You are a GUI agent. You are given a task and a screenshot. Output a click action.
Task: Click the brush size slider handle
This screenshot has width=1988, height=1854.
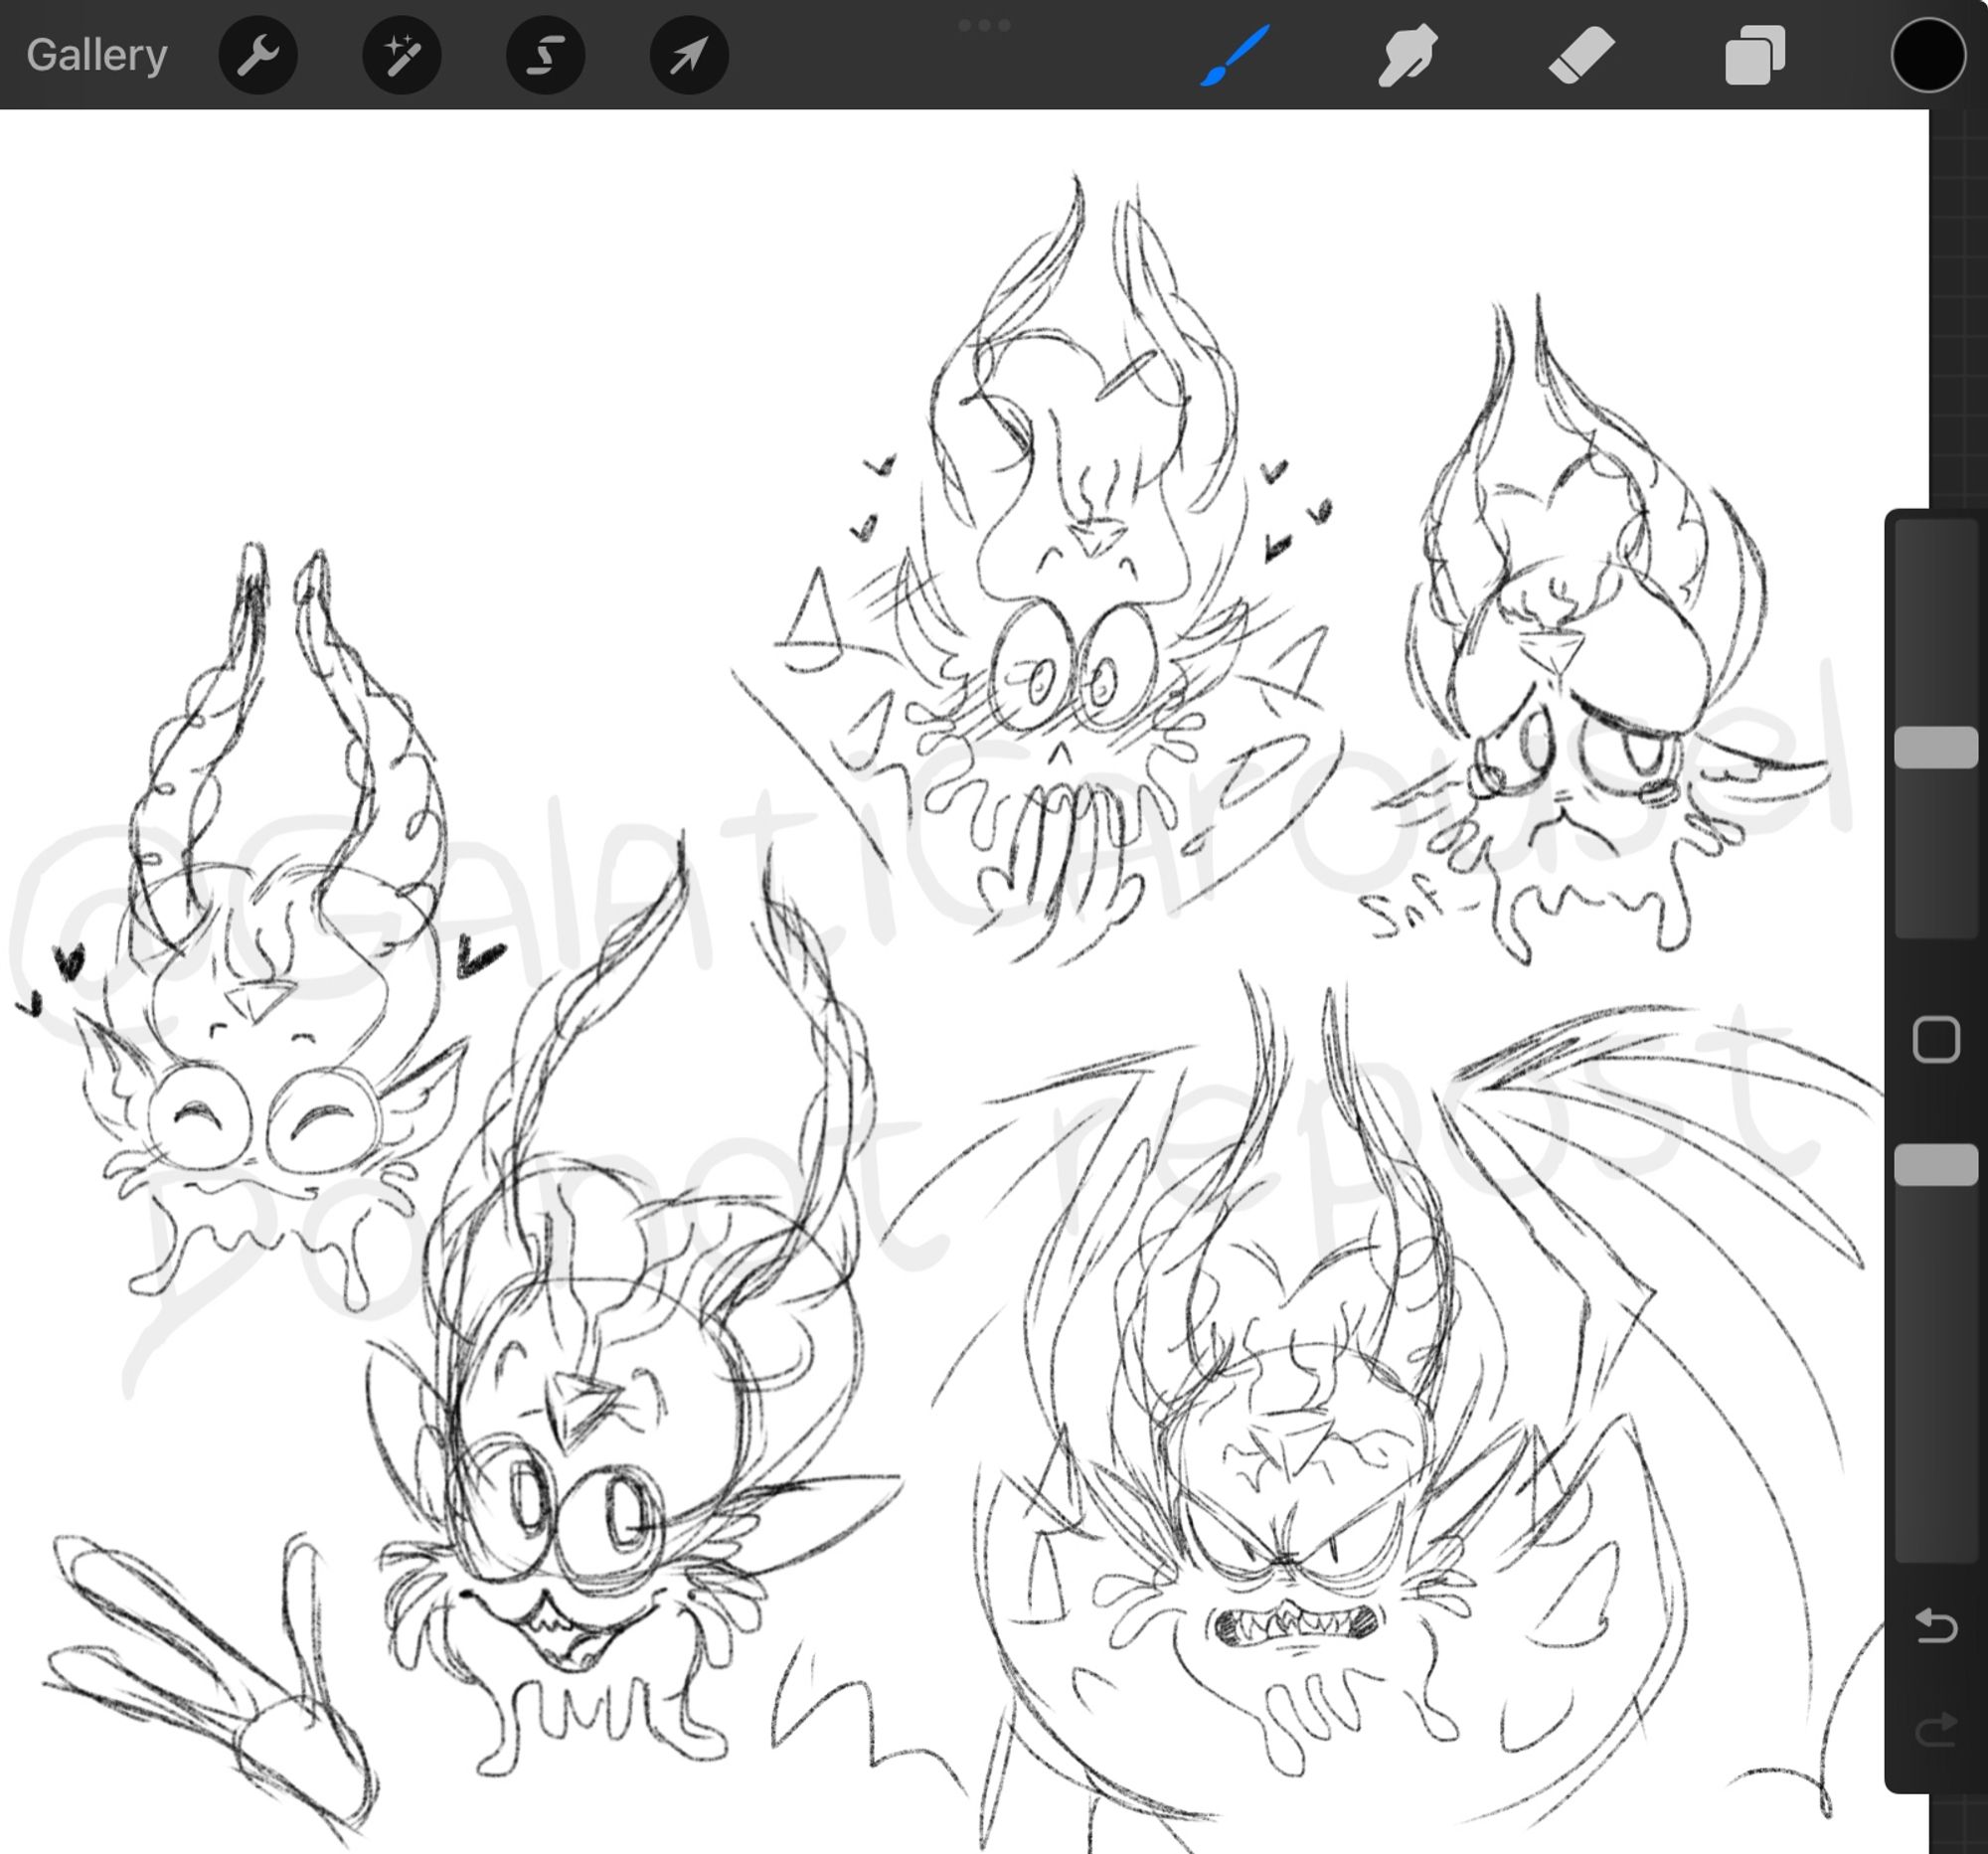(x=1936, y=747)
